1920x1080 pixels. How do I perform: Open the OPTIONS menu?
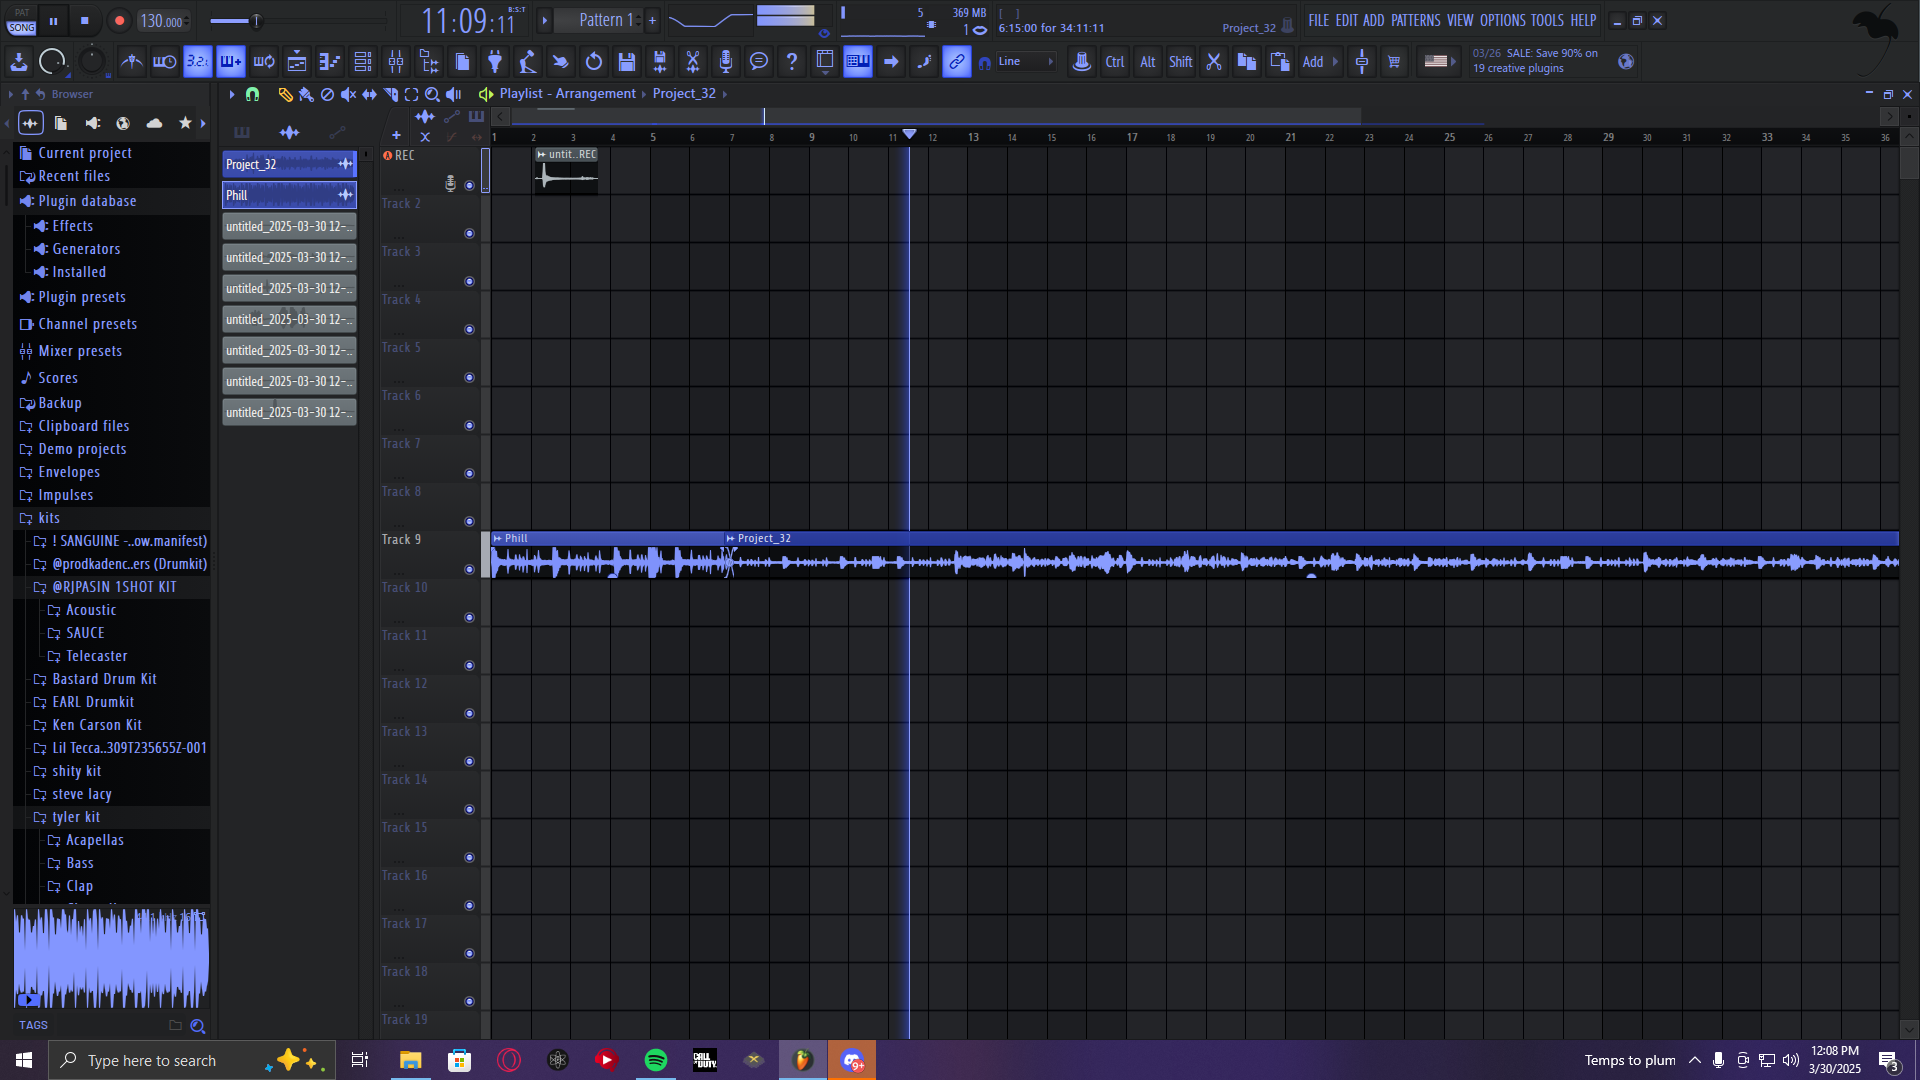(1502, 20)
